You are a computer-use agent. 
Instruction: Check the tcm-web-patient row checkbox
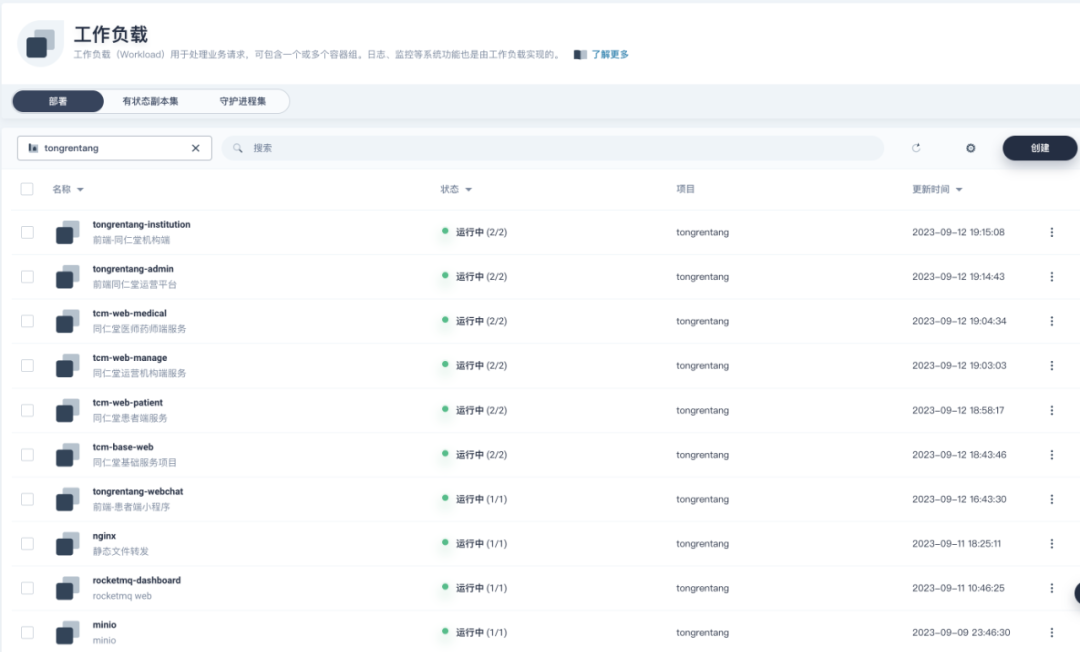pos(27,410)
